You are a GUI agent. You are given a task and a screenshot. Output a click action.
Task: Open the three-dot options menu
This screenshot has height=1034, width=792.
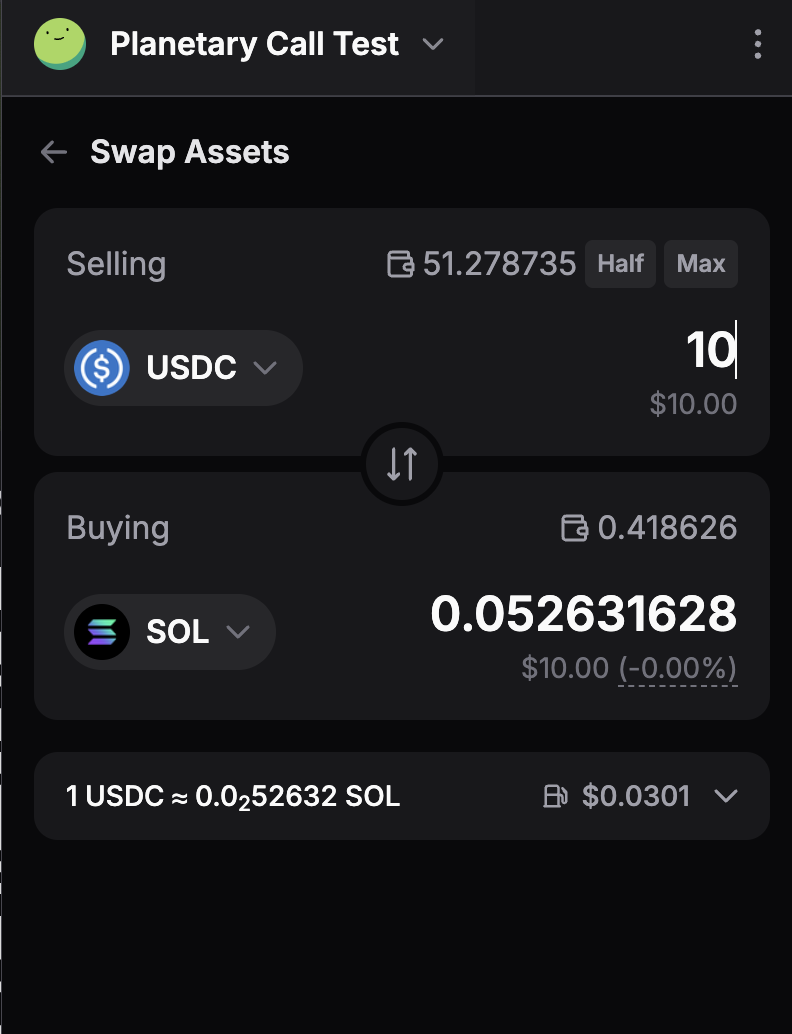point(757,45)
